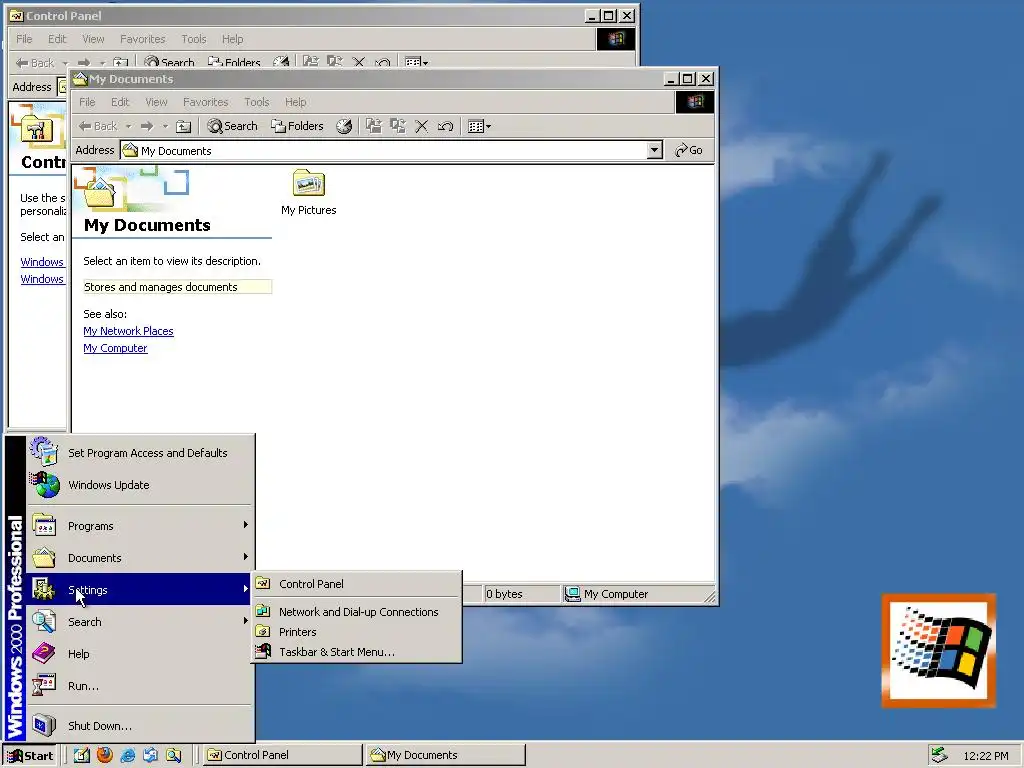Click the Up folder icon in My Documents toolbar

click(x=184, y=126)
